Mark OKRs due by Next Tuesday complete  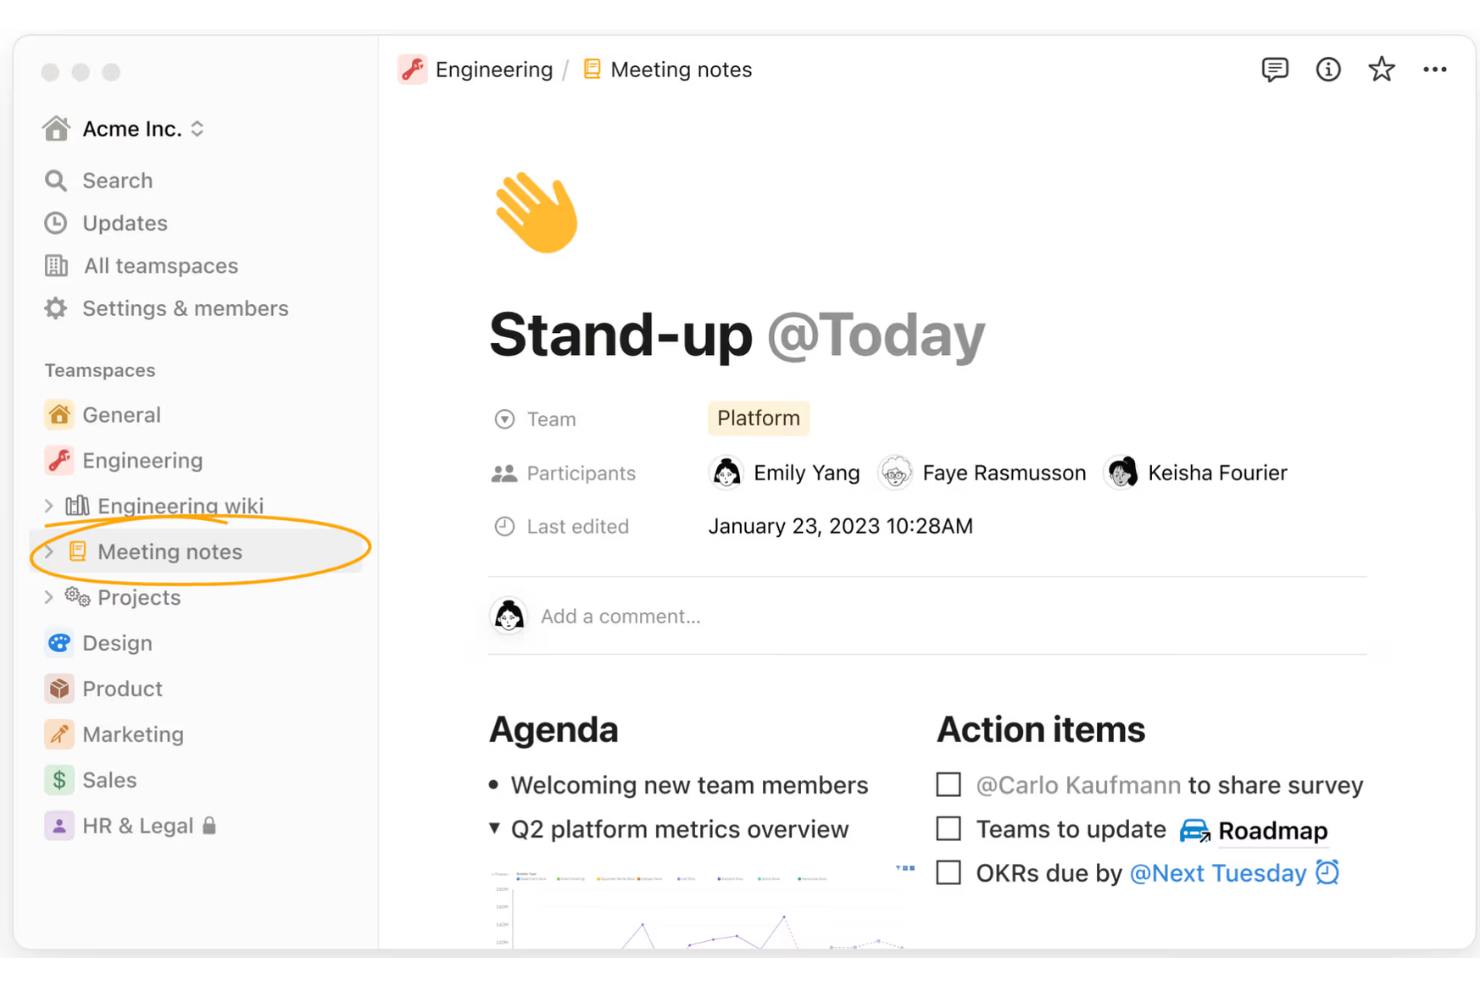tap(948, 872)
